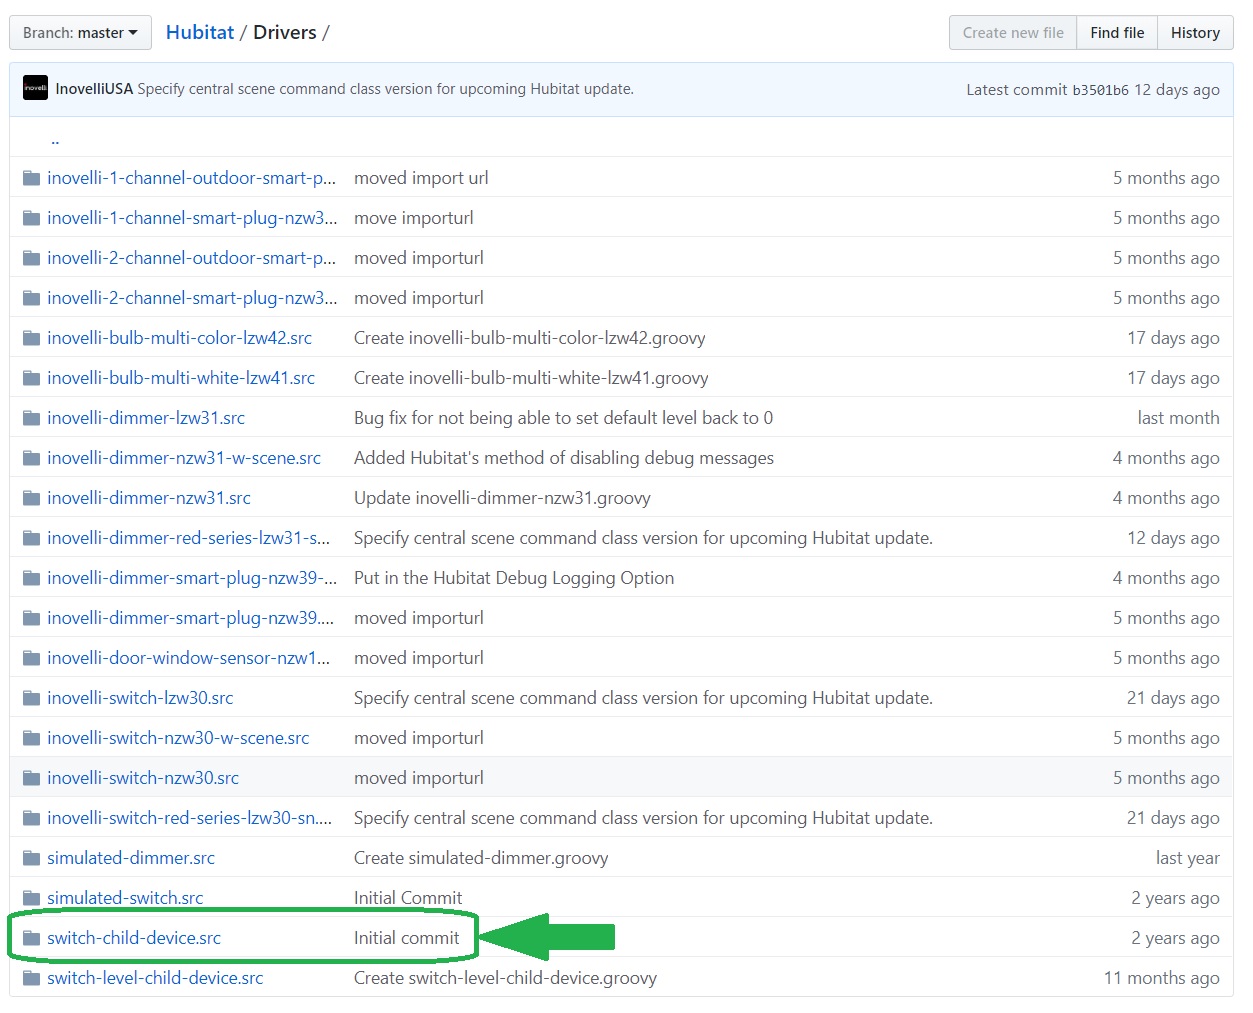Open commit 'moved import url' message

point(421,178)
